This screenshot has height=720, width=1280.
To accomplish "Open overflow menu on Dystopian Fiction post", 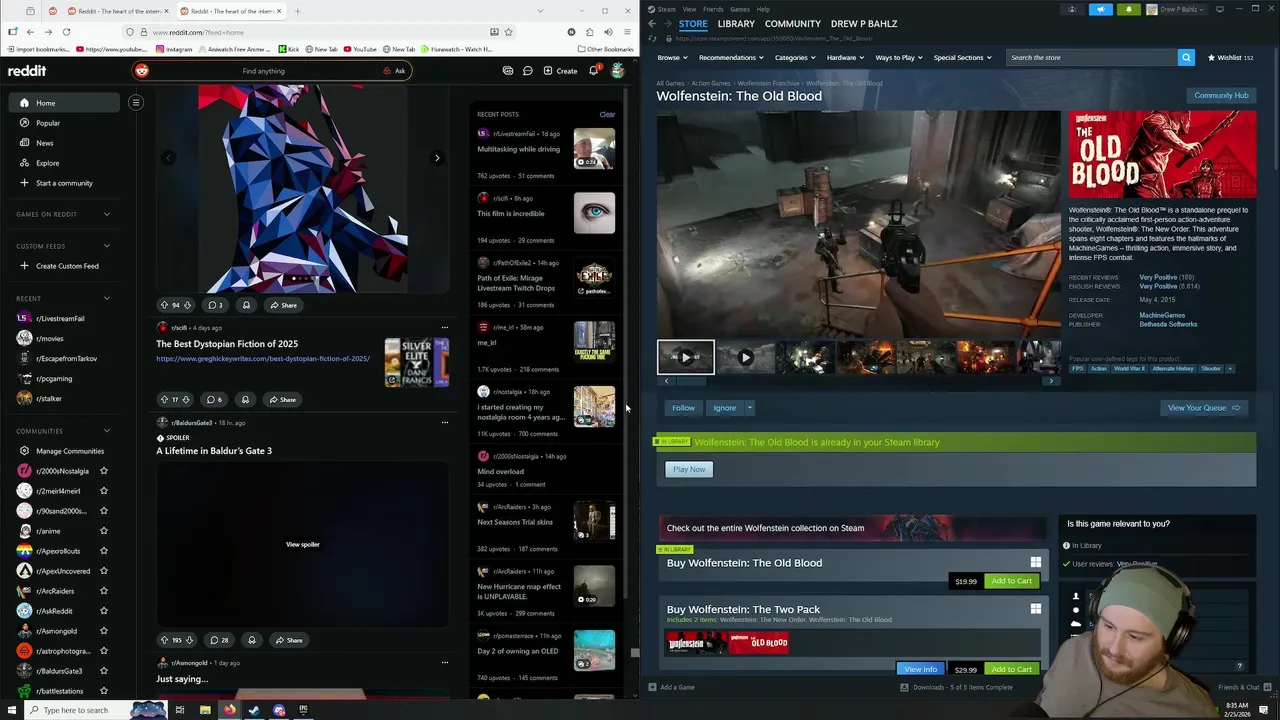I will click(445, 327).
